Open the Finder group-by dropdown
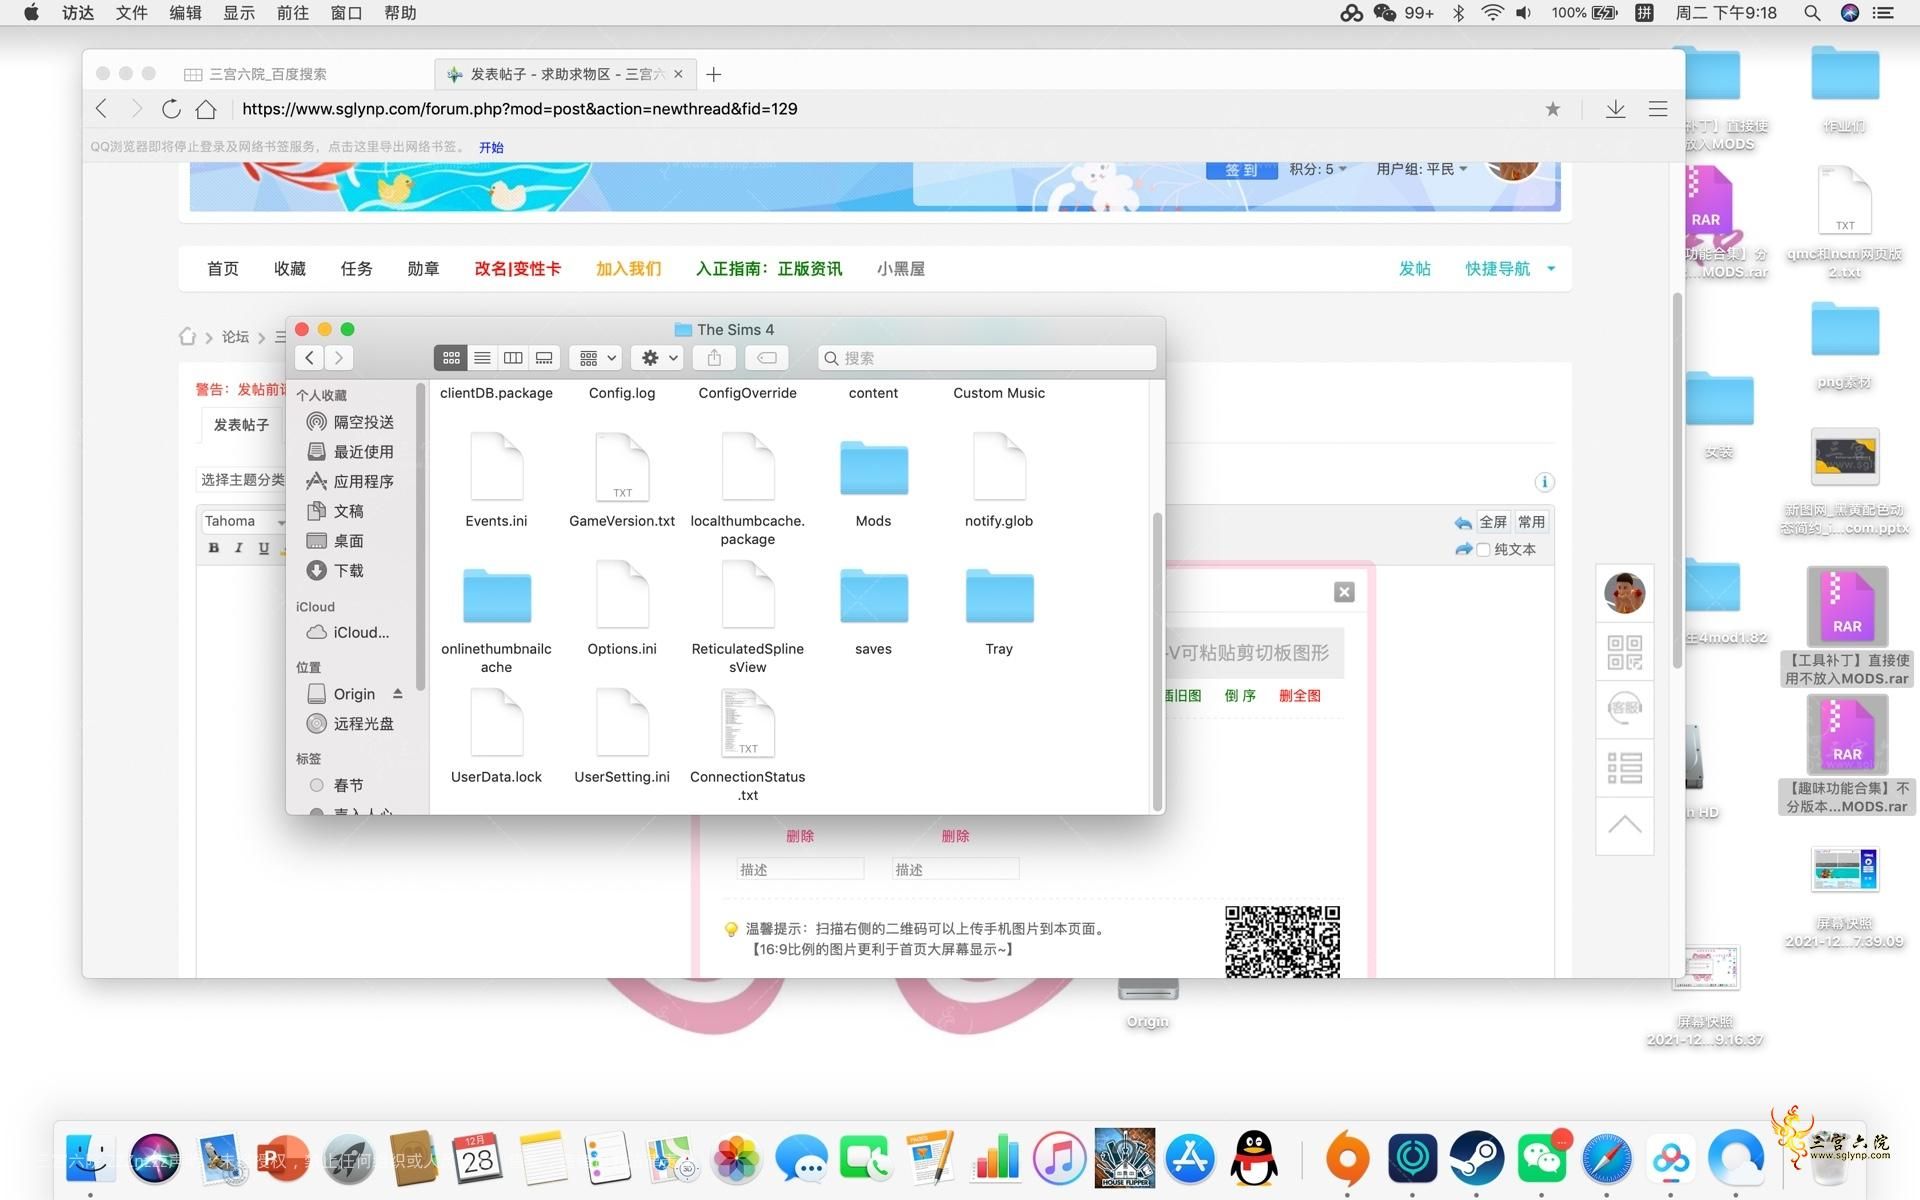 tap(597, 358)
